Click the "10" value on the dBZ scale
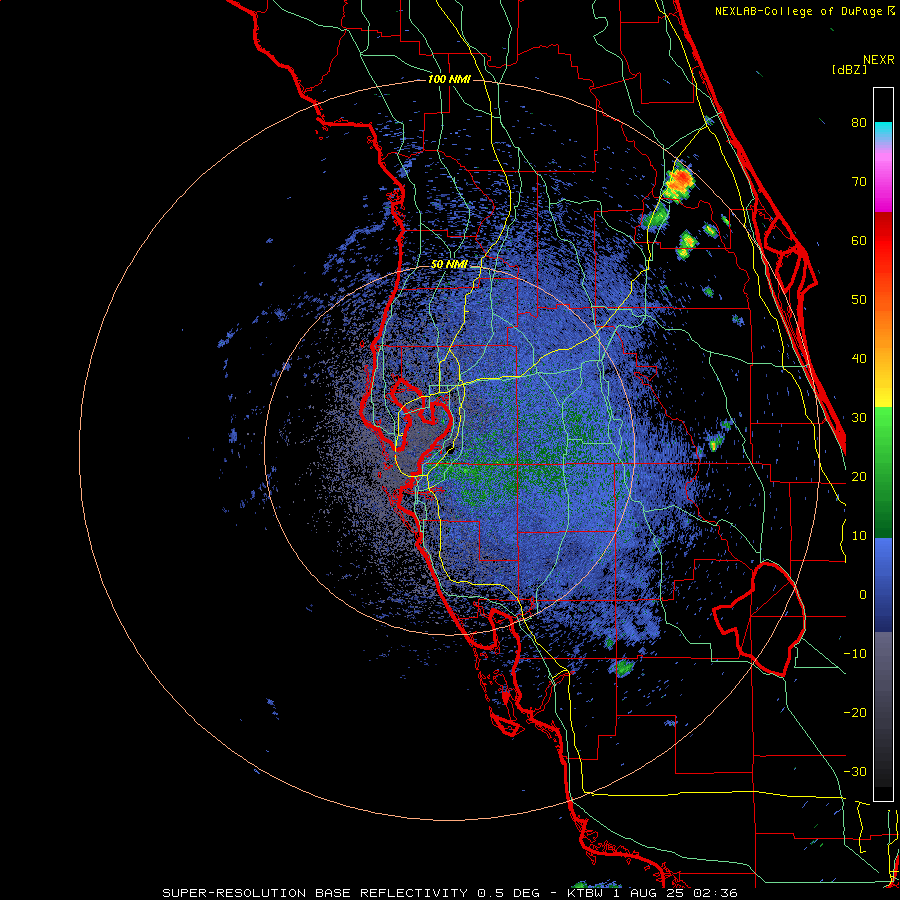 coord(859,536)
